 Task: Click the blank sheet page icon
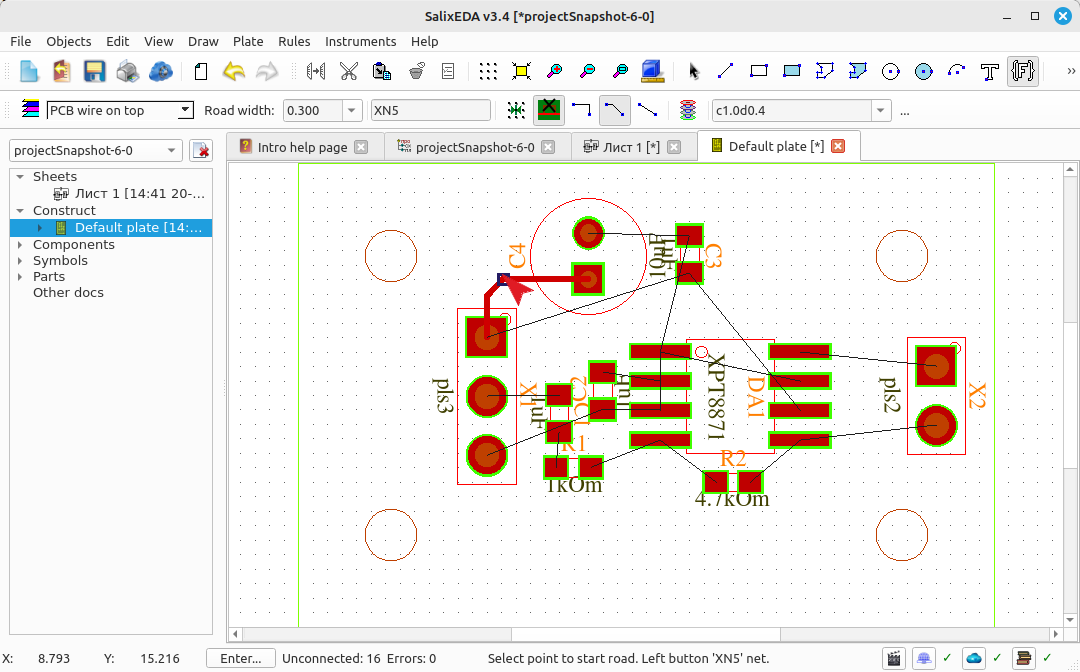tap(201, 71)
